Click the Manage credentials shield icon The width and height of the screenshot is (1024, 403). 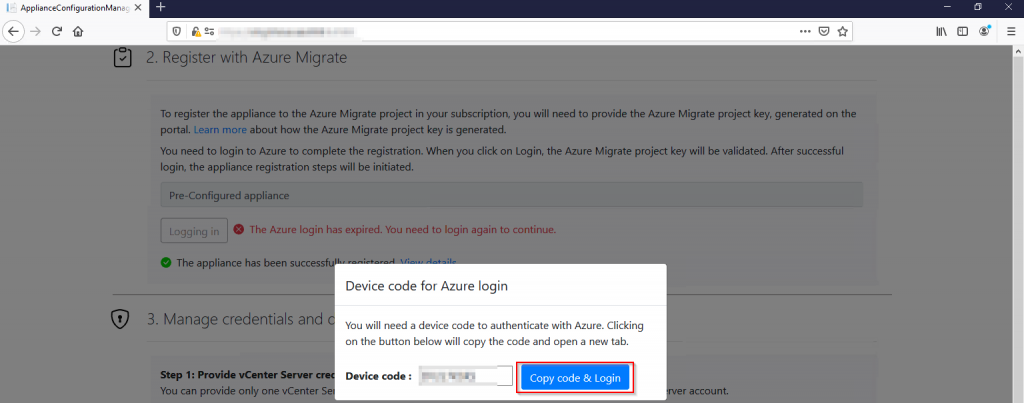coord(118,319)
